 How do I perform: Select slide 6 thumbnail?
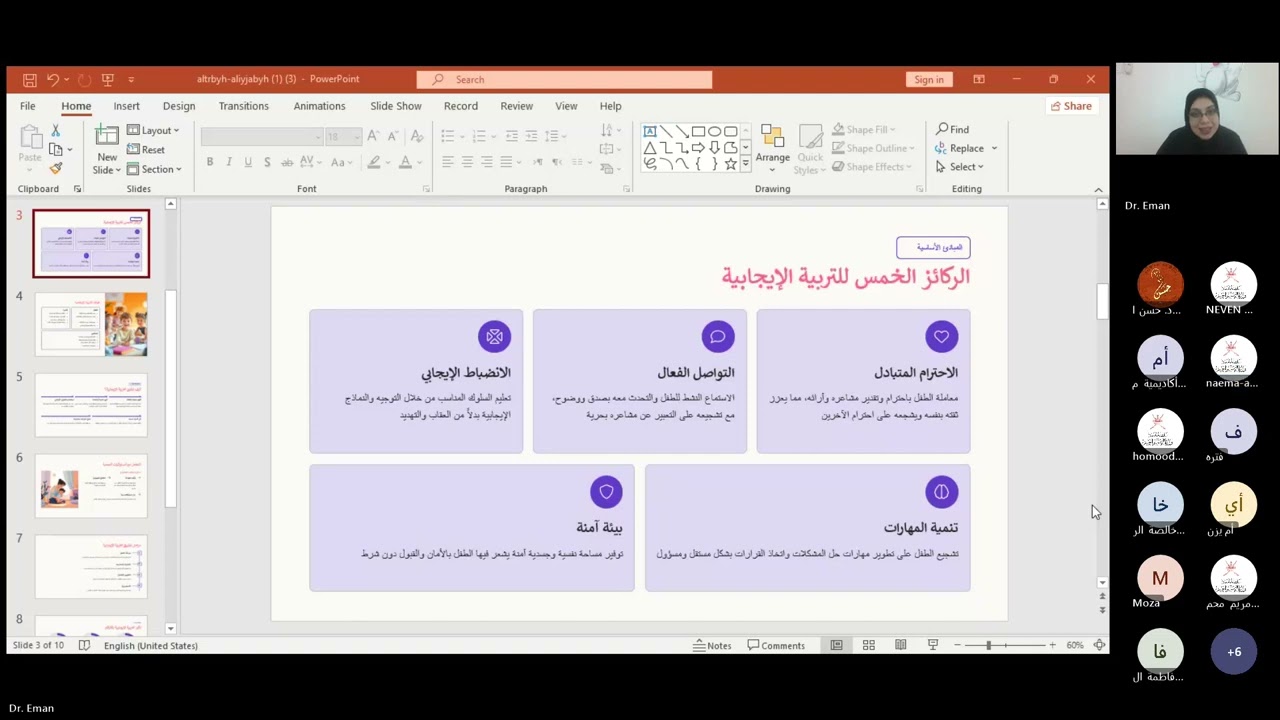click(91, 486)
